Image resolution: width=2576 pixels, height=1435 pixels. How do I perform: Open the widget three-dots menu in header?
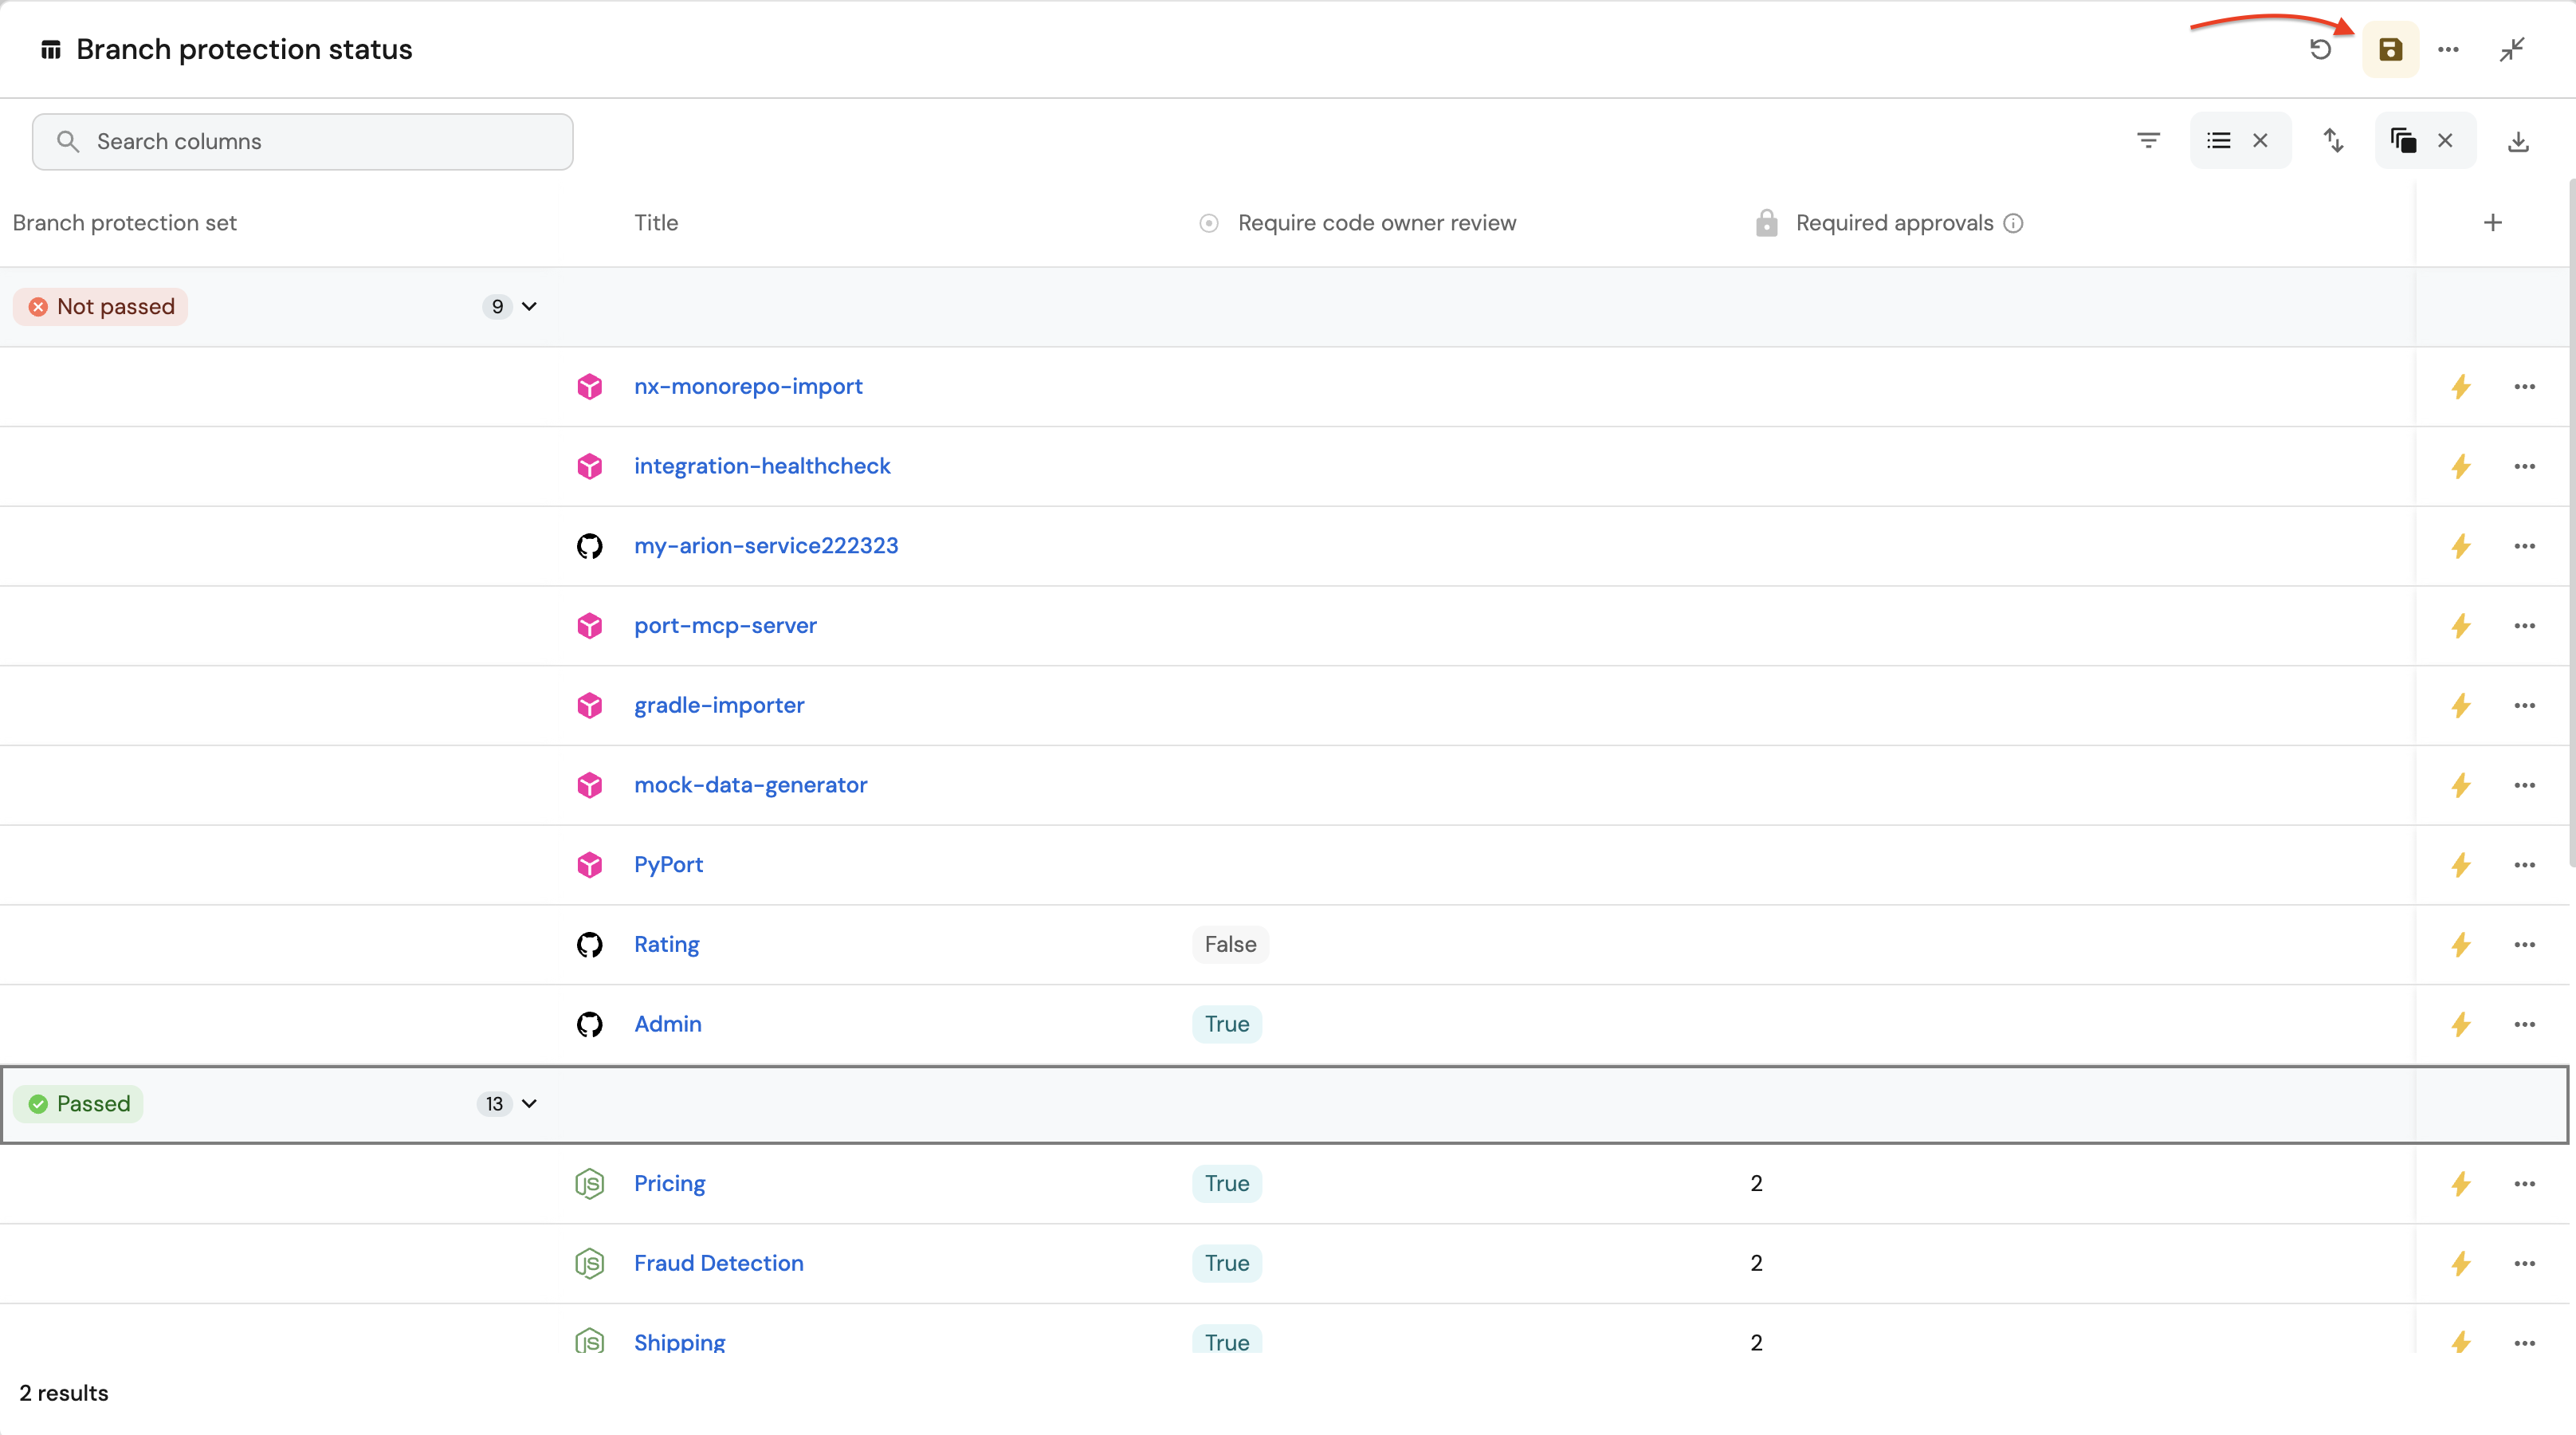point(2448,49)
